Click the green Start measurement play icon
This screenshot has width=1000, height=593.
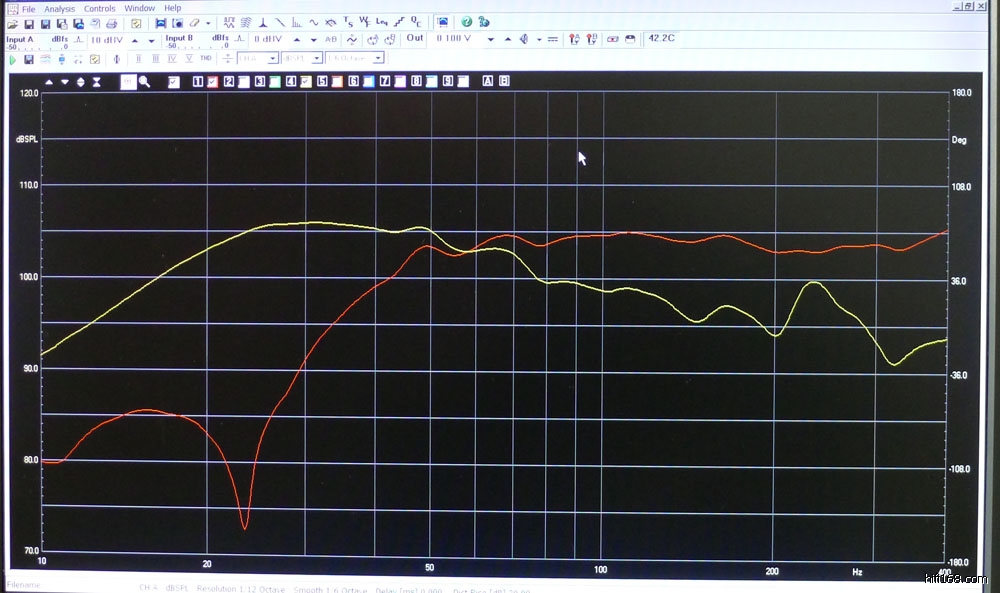tap(12, 59)
